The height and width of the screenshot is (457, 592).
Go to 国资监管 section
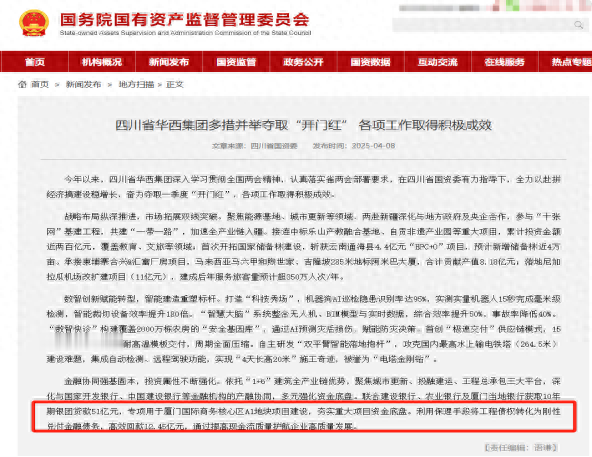point(236,62)
